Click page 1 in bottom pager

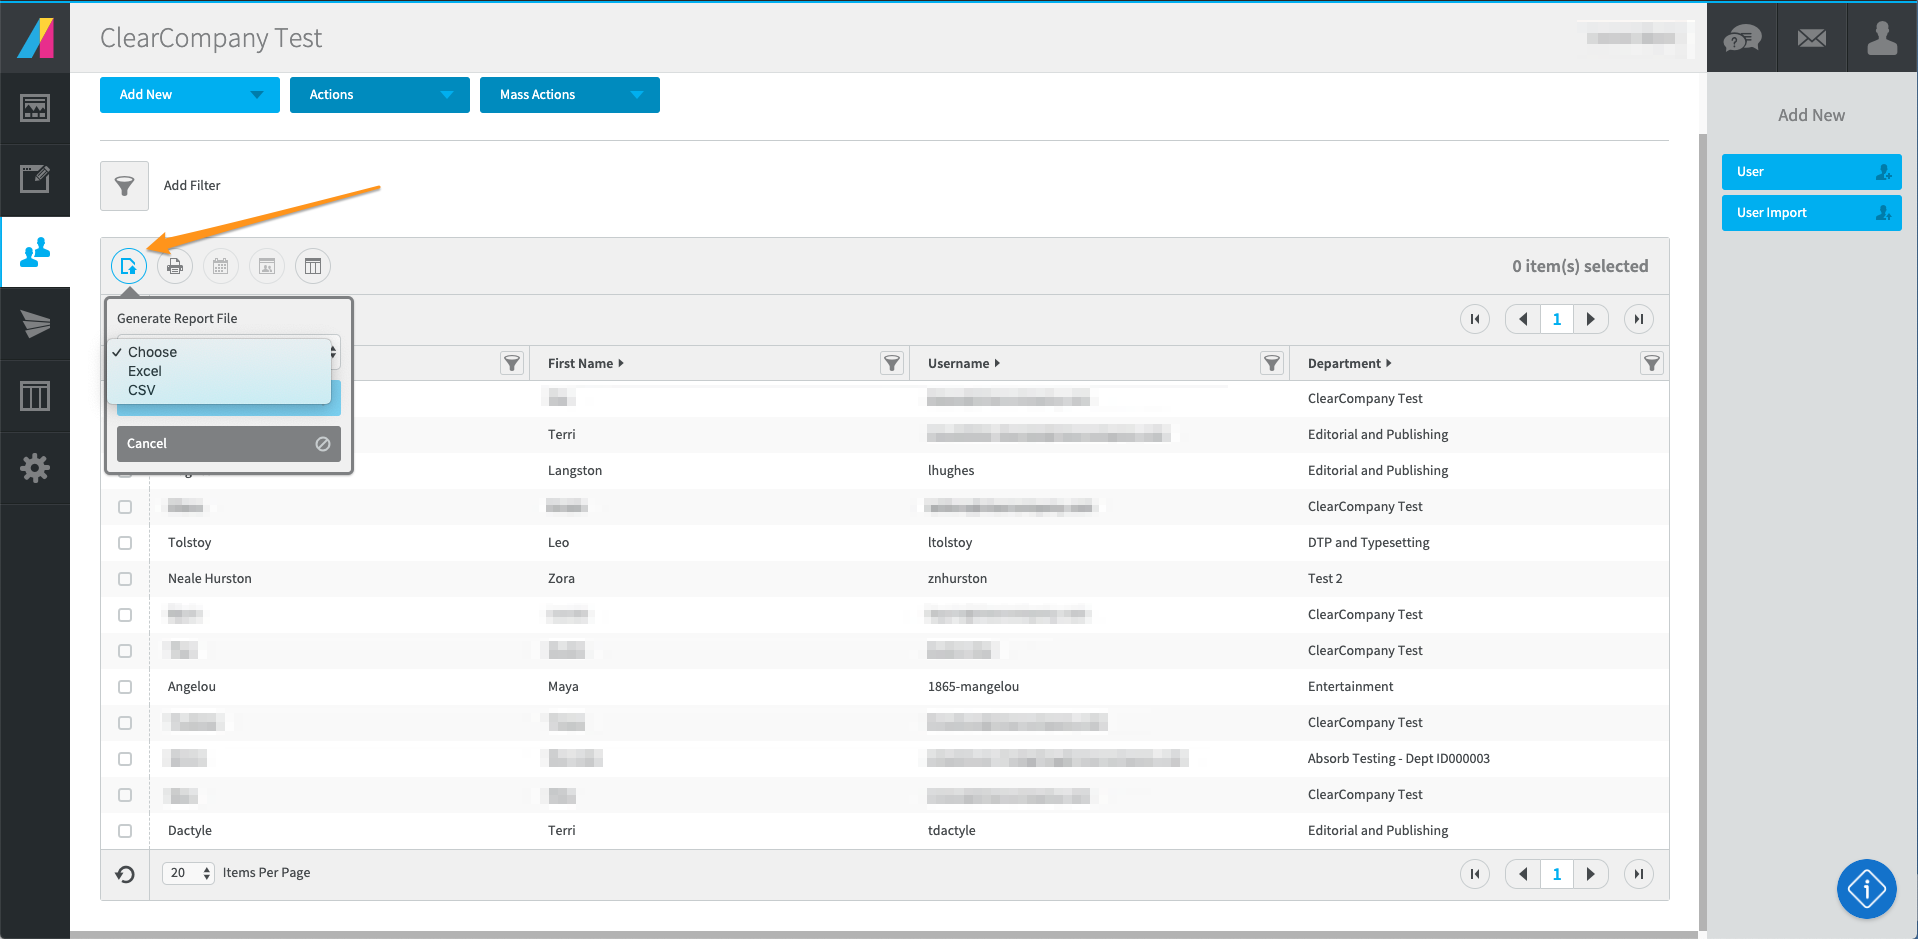click(x=1557, y=874)
